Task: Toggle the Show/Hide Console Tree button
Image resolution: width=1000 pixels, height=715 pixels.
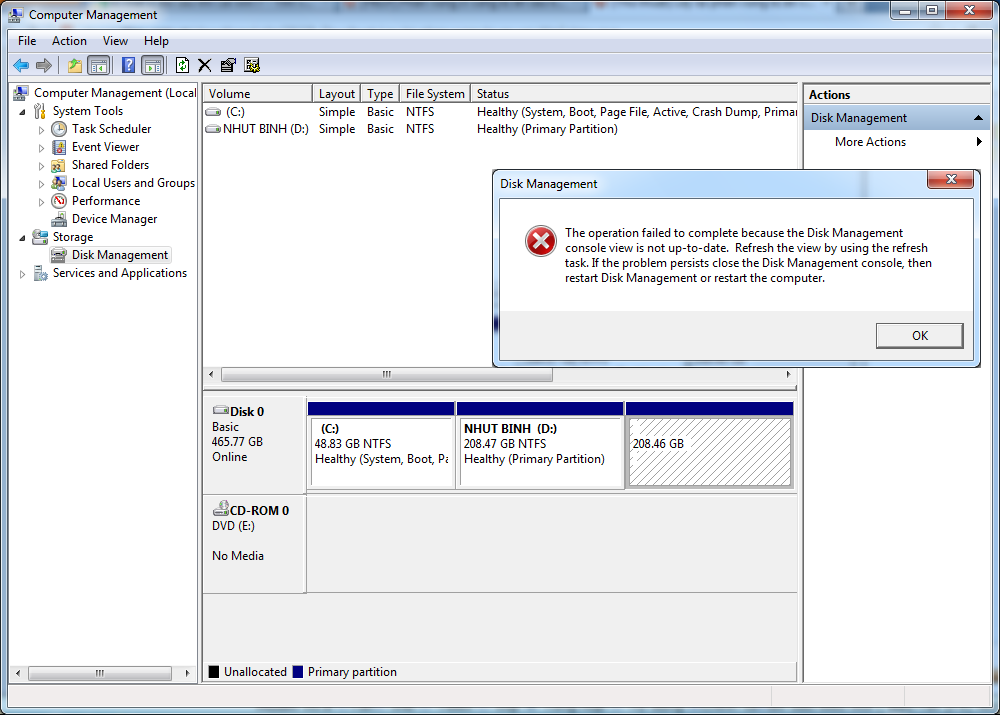Action: (99, 66)
